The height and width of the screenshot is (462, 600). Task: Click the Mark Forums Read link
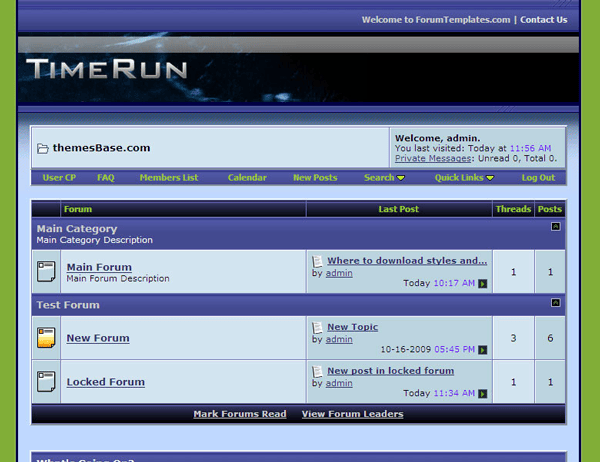(x=240, y=414)
